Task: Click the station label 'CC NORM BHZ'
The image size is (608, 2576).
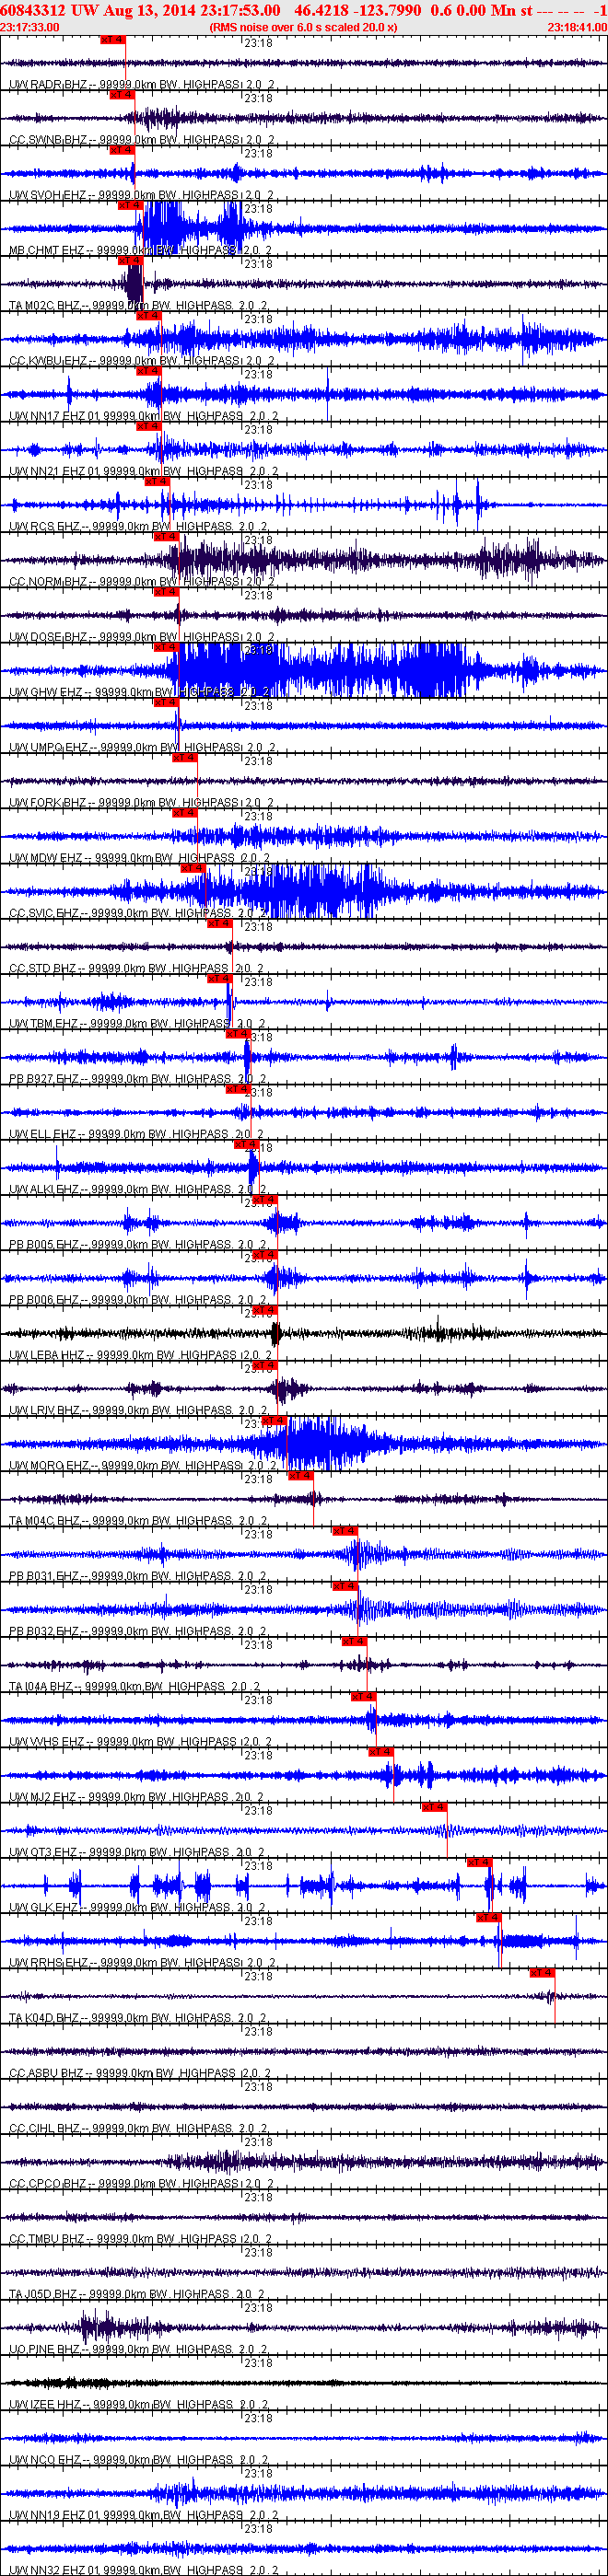Action: pos(48,582)
